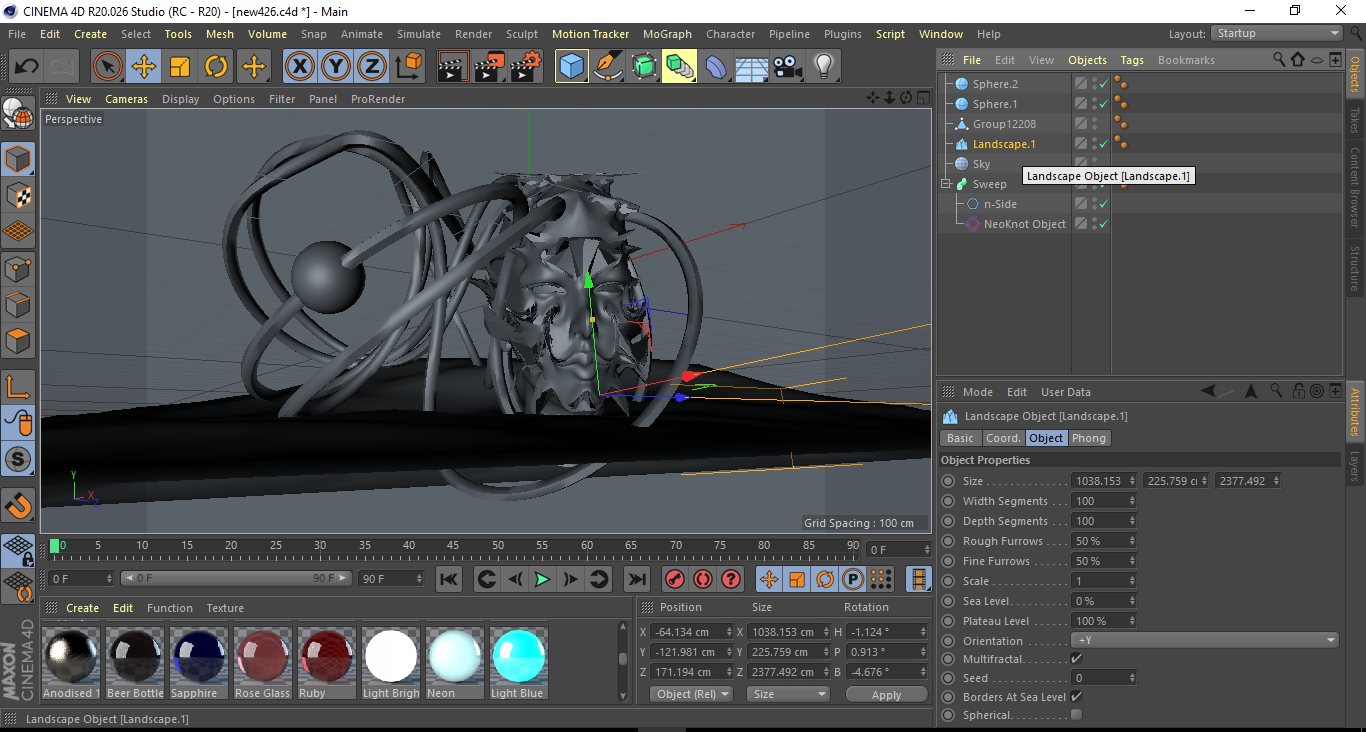Select the Sapphire material thumbnail
The height and width of the screenshot is (732, 1366).
pyautogui.click(x=199, y=657)
